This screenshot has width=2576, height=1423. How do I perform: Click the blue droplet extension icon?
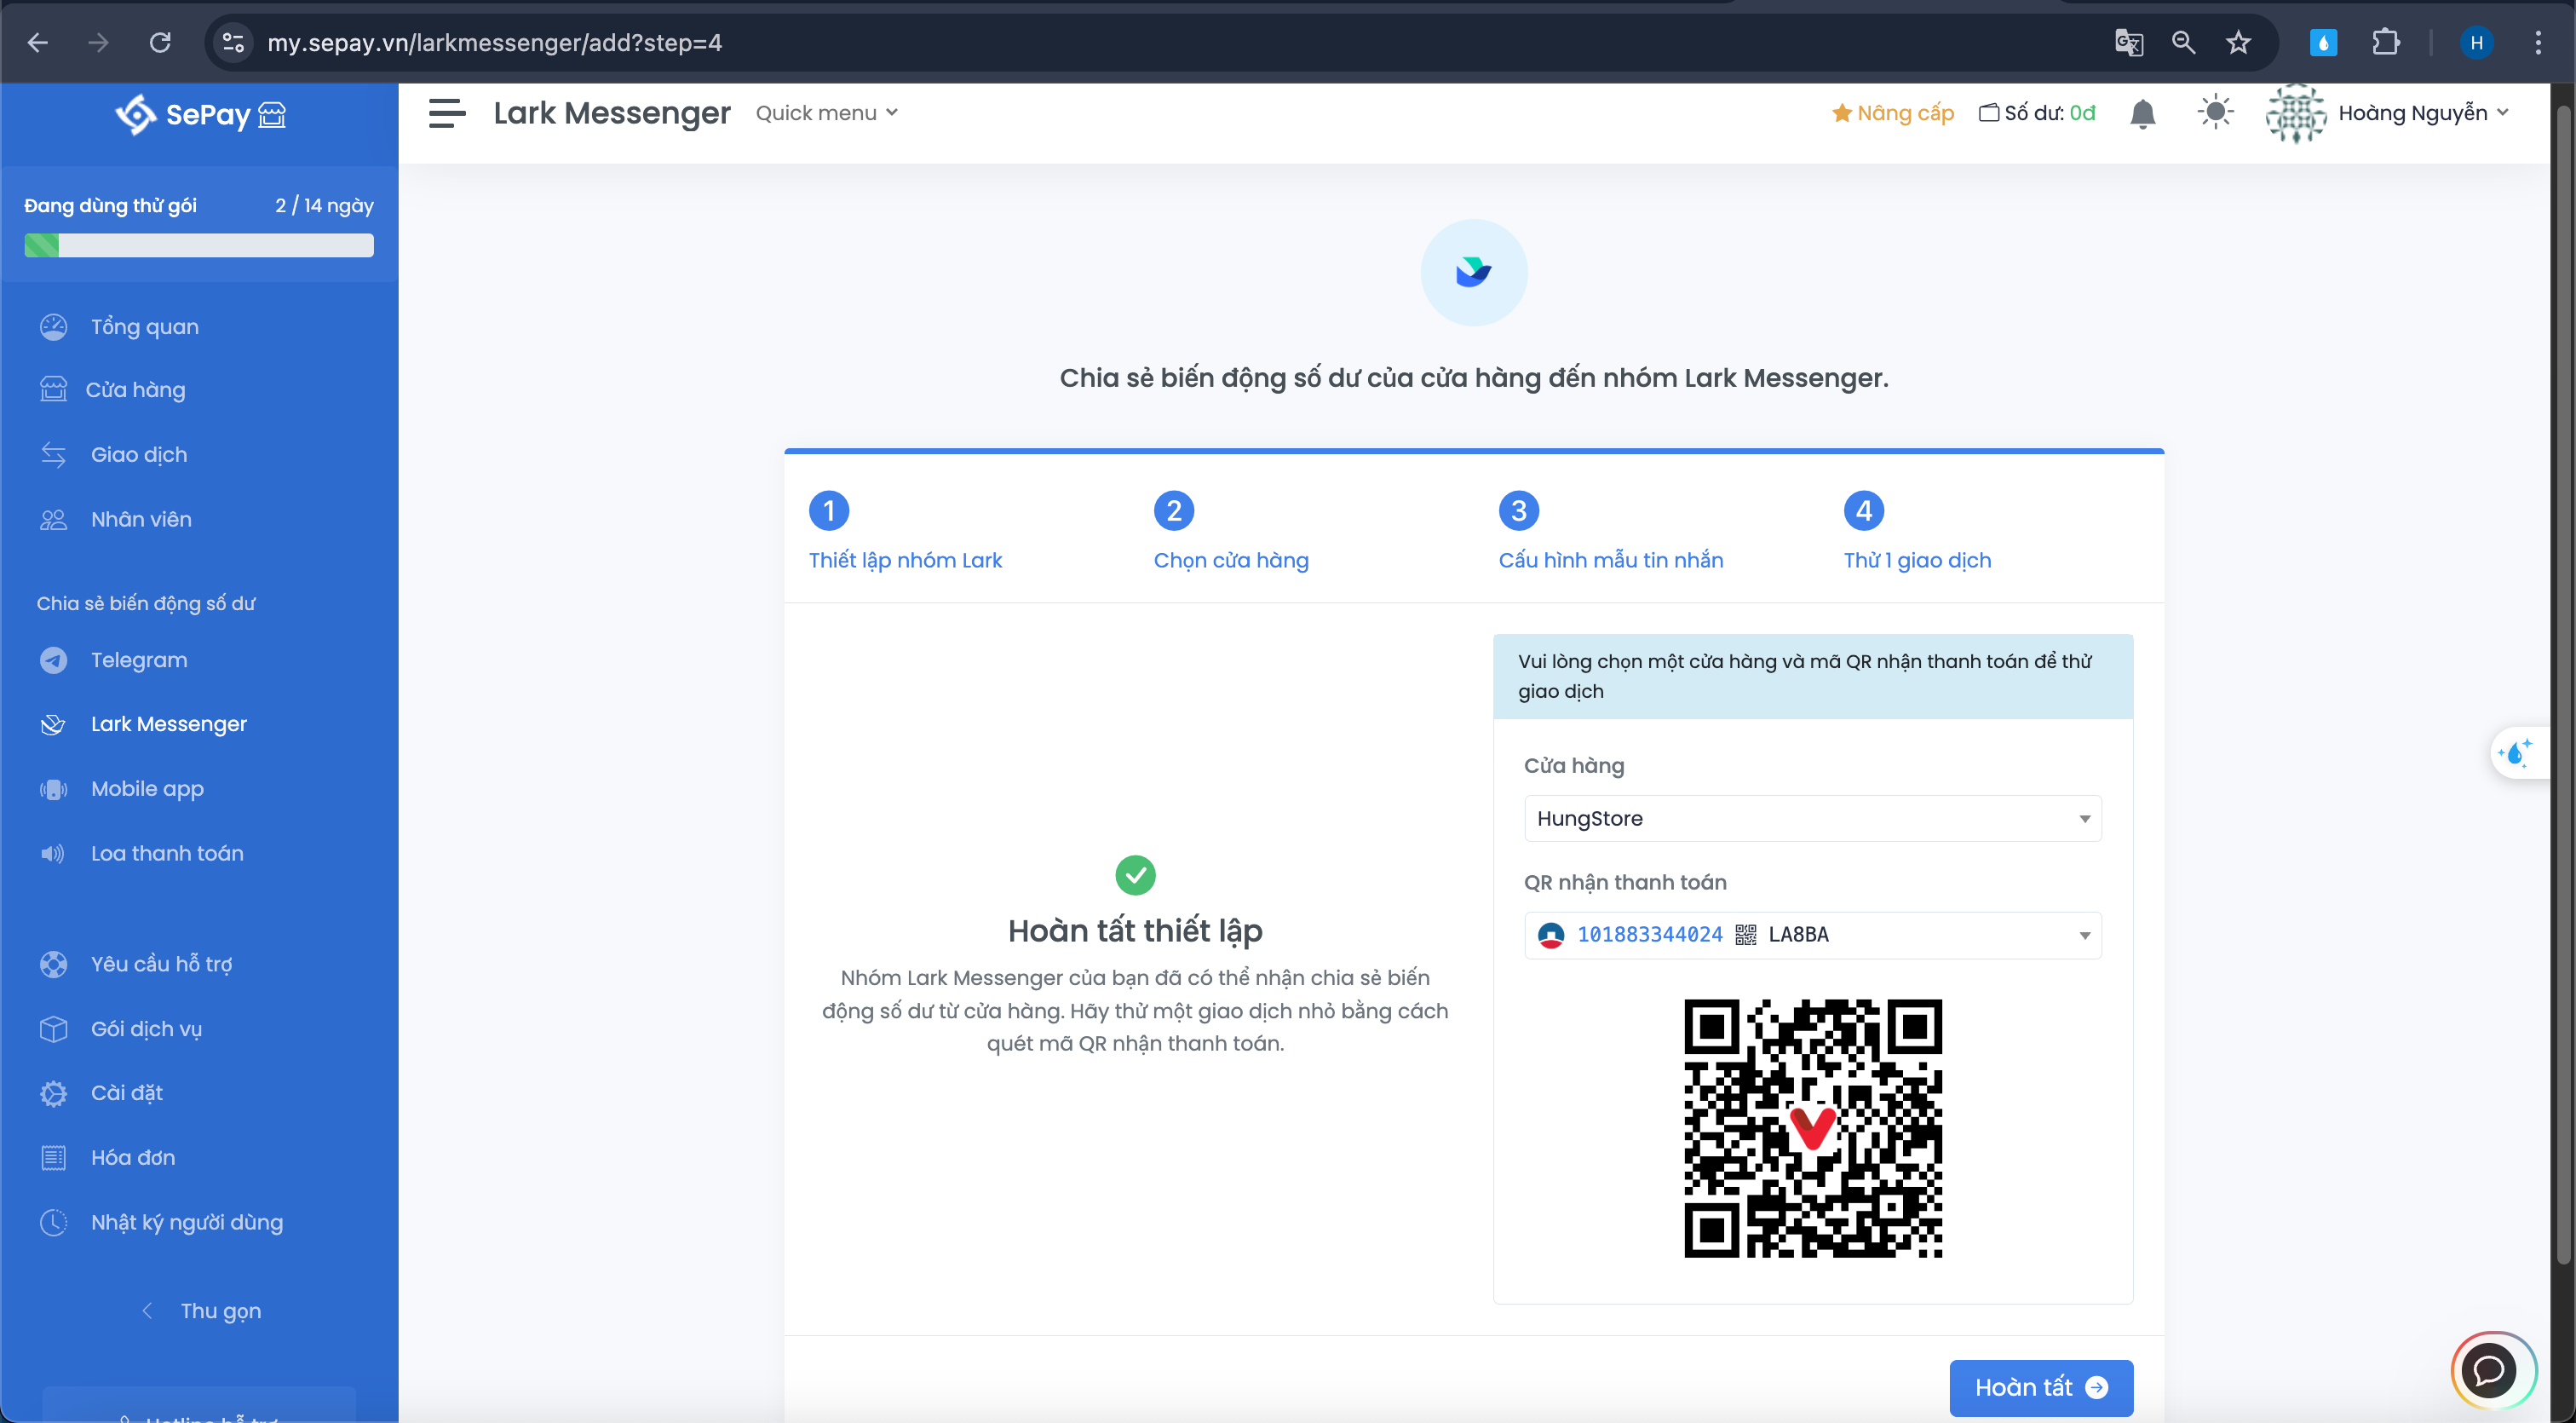pyautogui.click(x=2322, y=43)
